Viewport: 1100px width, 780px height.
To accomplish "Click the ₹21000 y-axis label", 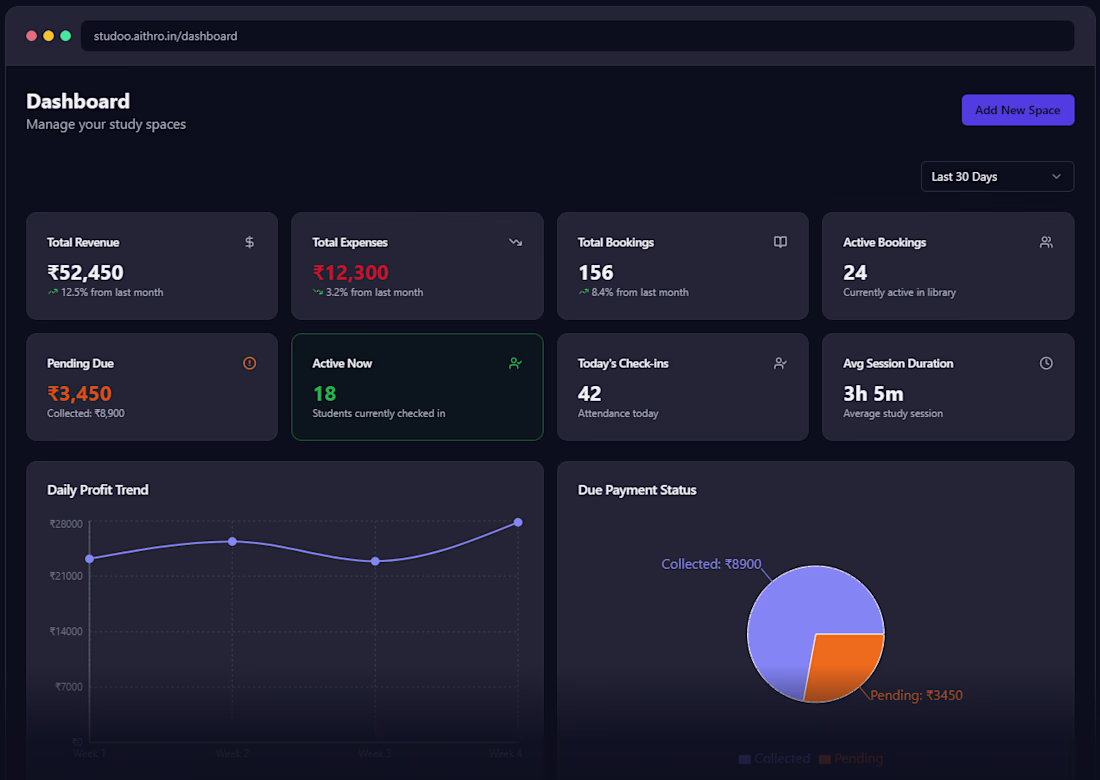I will pyautogui.click(x=66, y=576).
